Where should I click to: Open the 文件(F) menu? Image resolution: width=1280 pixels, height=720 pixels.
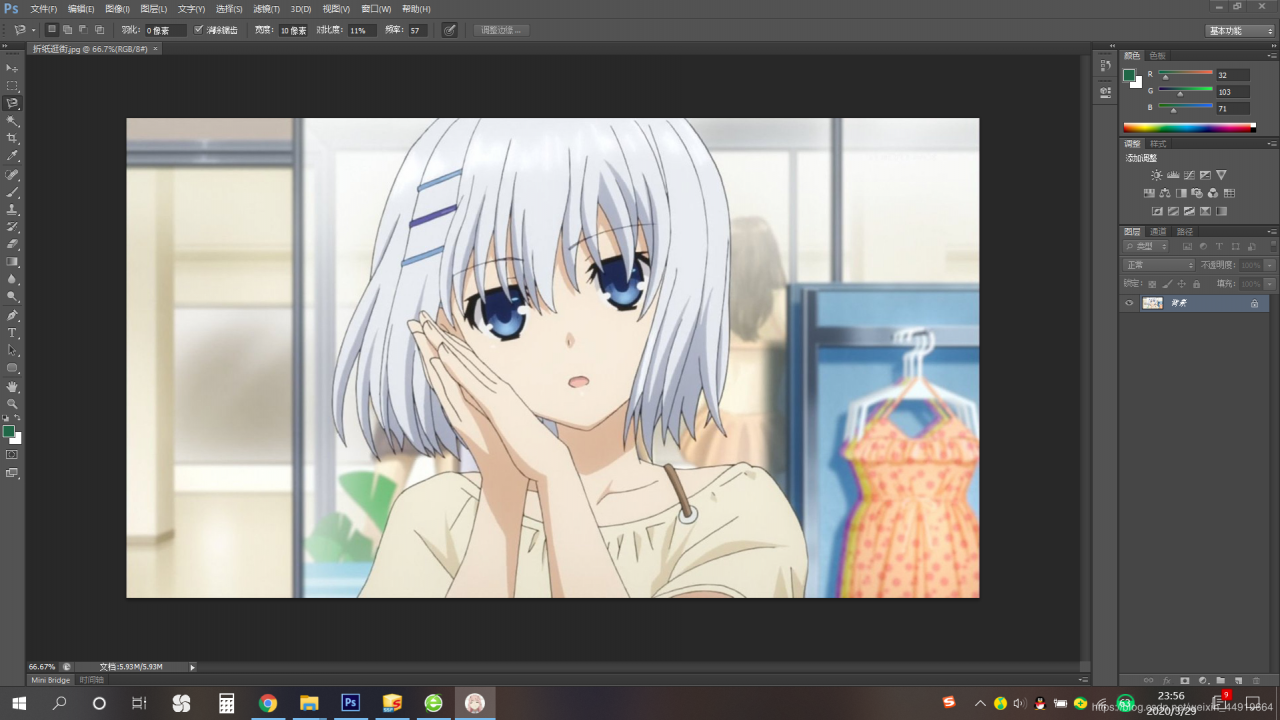pos(44,9)
